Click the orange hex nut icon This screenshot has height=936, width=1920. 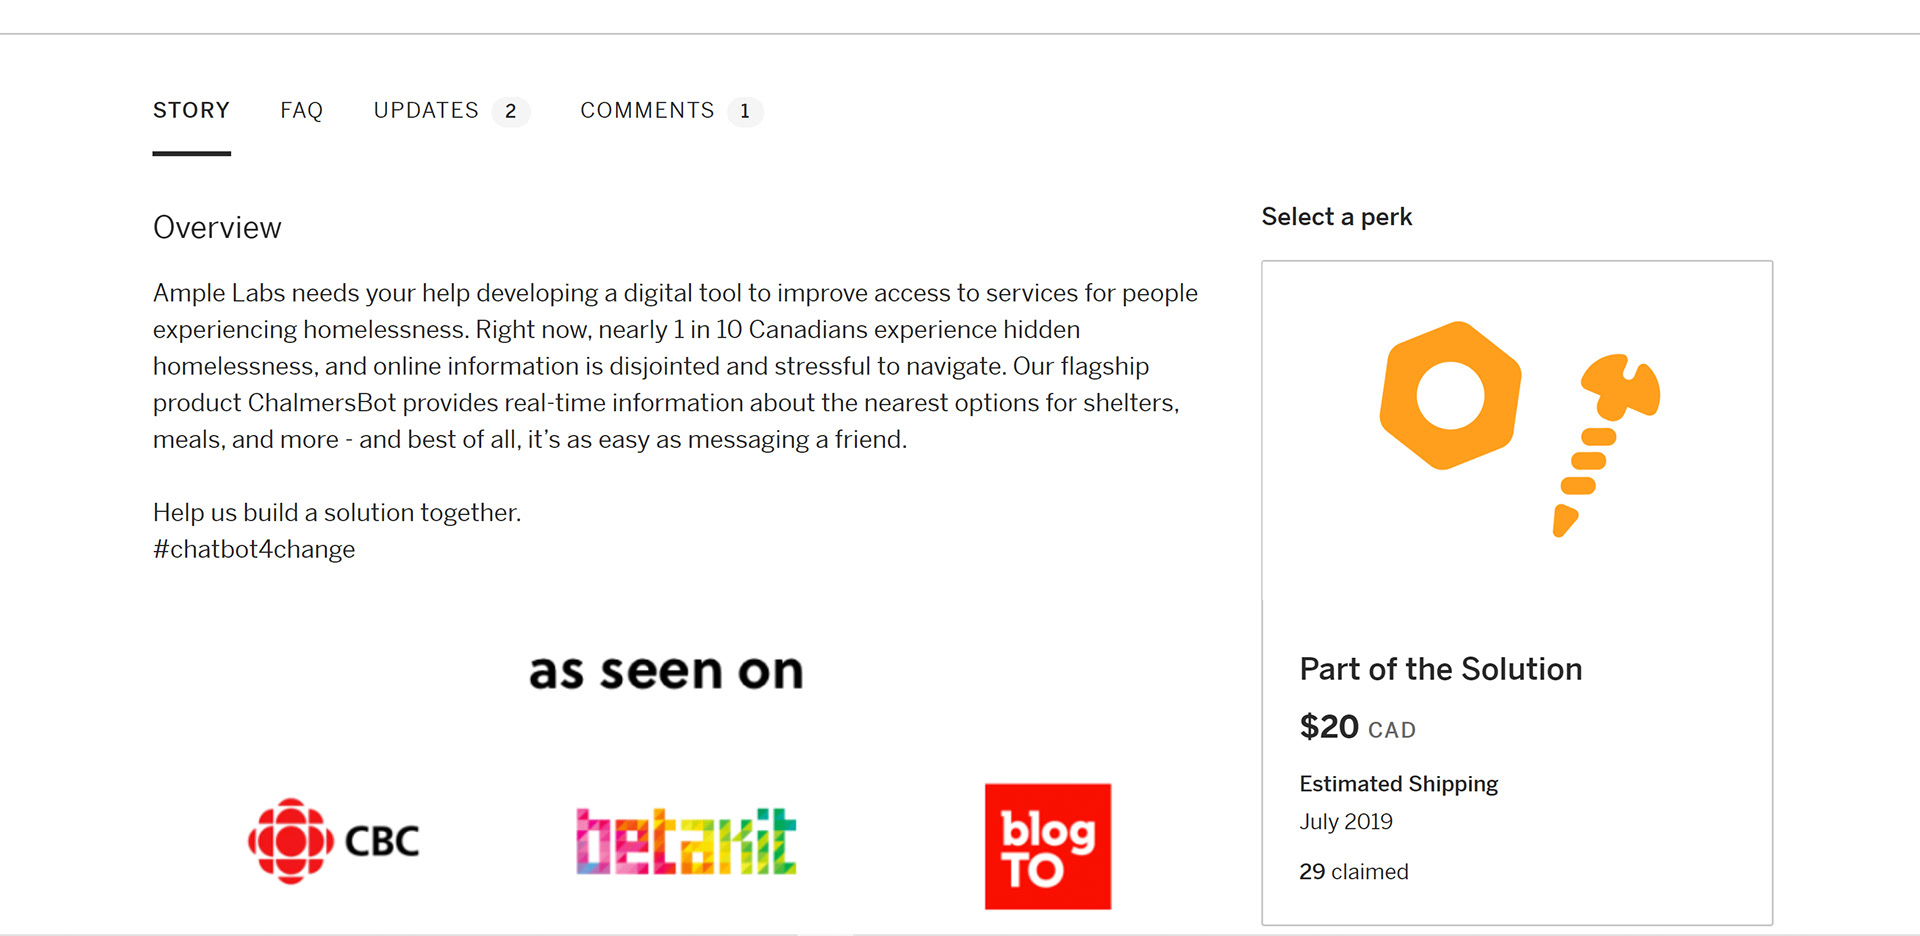[x=1450, y=395]
